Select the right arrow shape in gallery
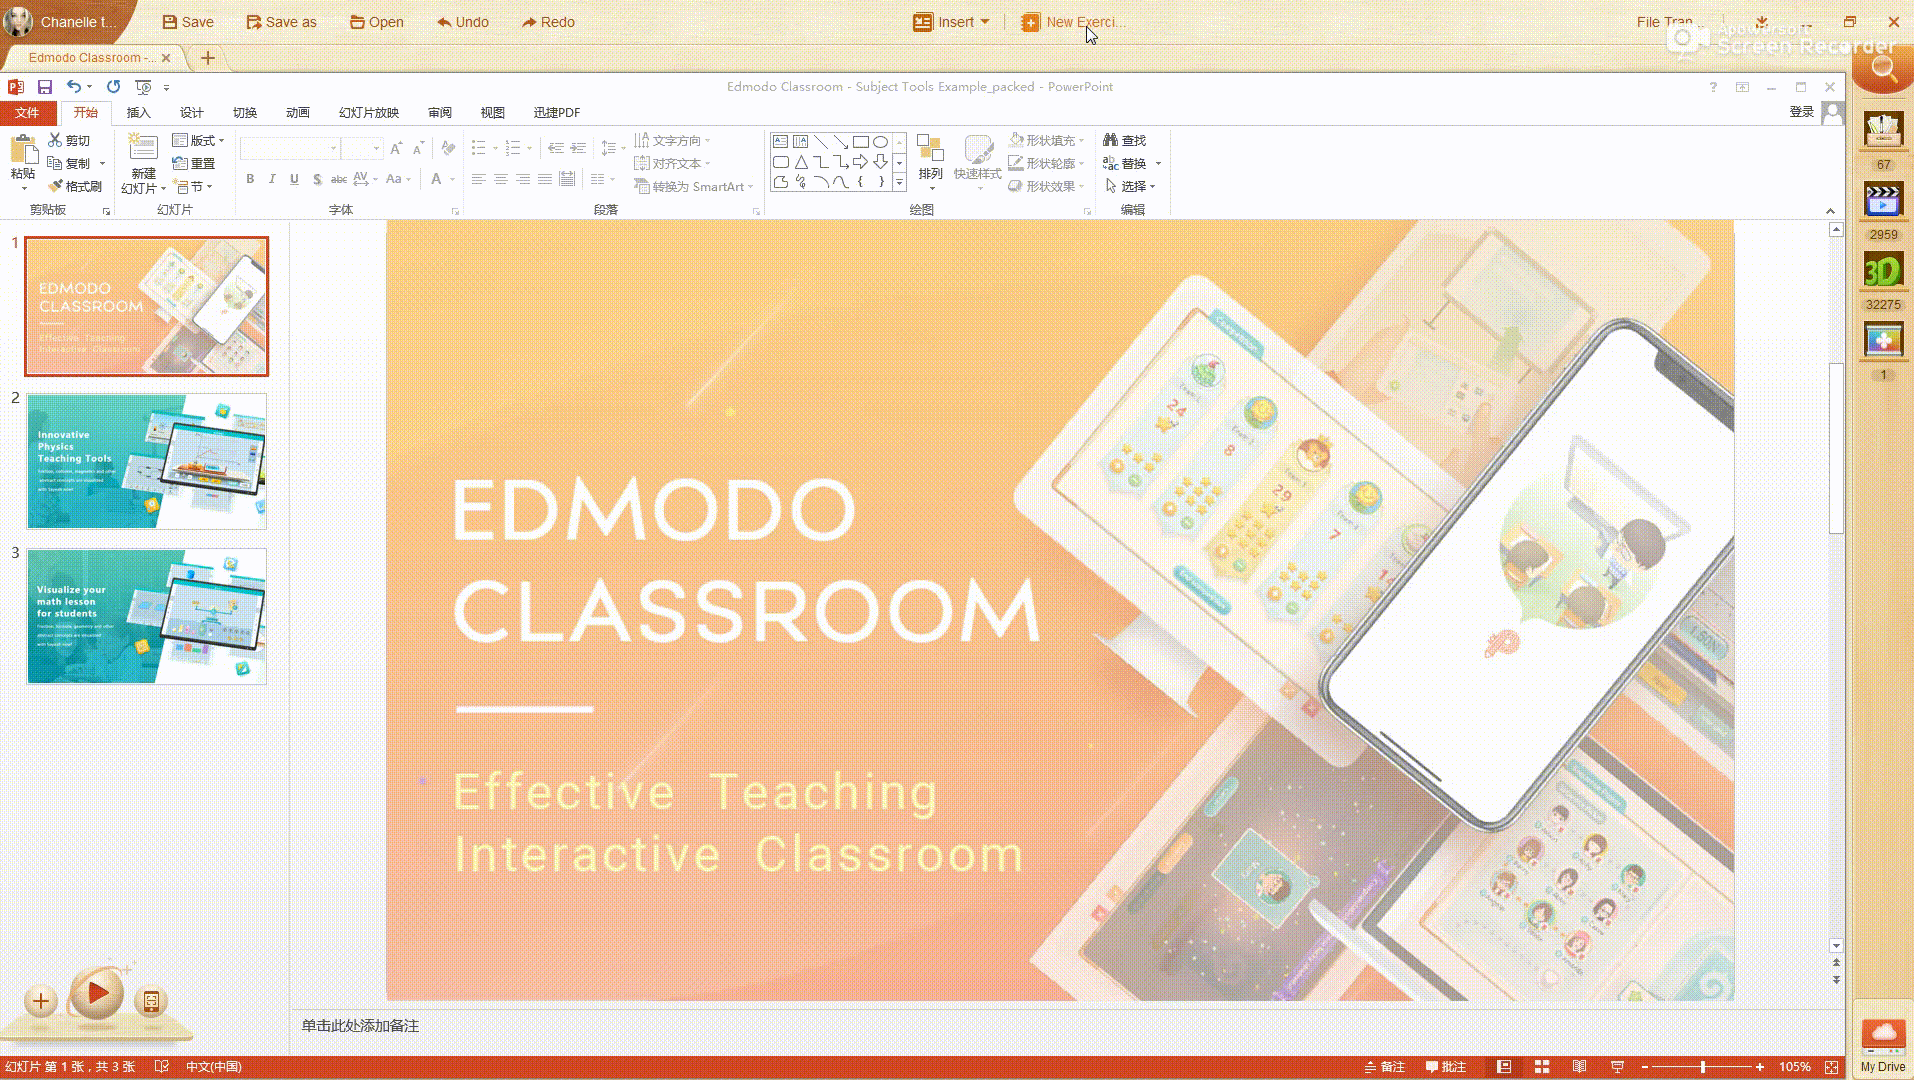Viewport: 1914px width, 1080px height. pyautogui.click(x=860, y=162)
